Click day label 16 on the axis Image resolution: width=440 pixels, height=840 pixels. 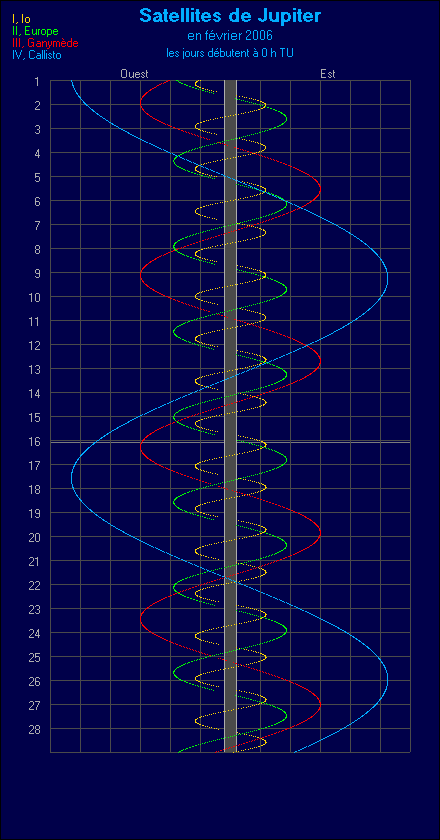pyautogui.click(x=35, y=441)
